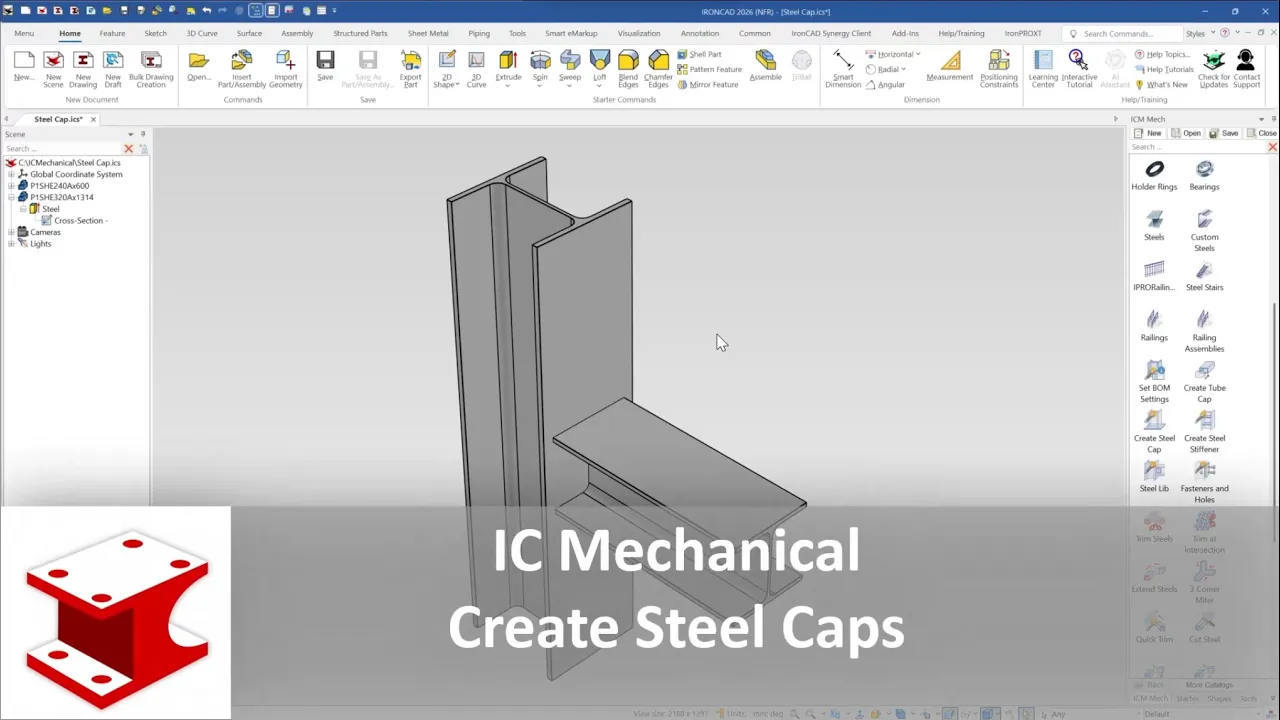Click the Scene panel search field
This screenshot has height=720, width=1280.
pyautogui.click(x=62, y=148)
